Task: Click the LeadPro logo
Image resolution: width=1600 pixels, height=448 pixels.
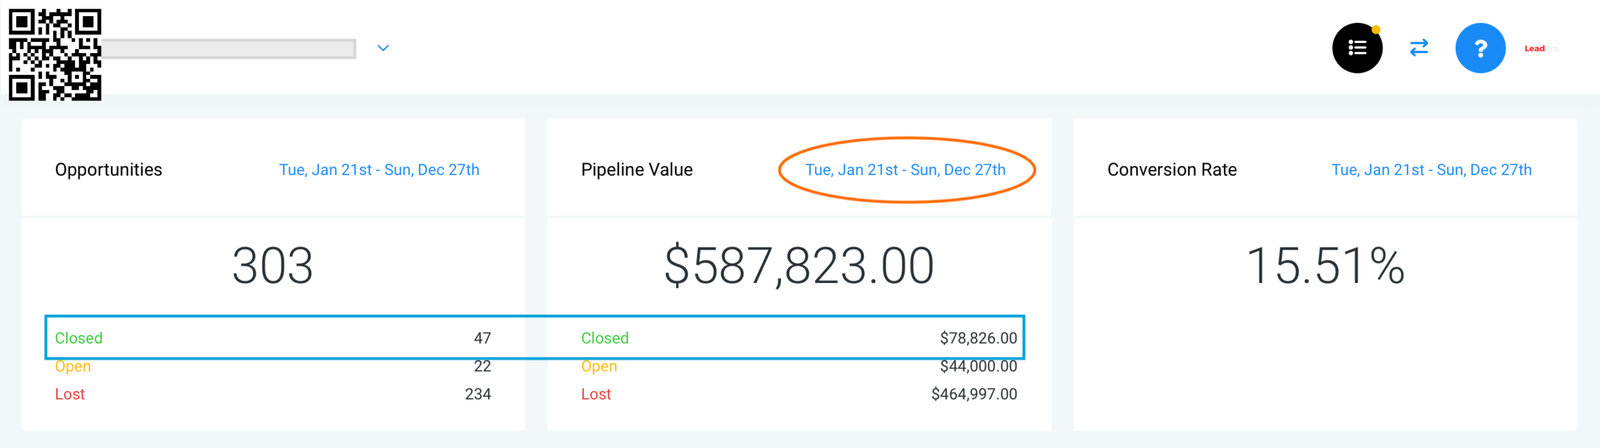Action: click(1540, 48)
